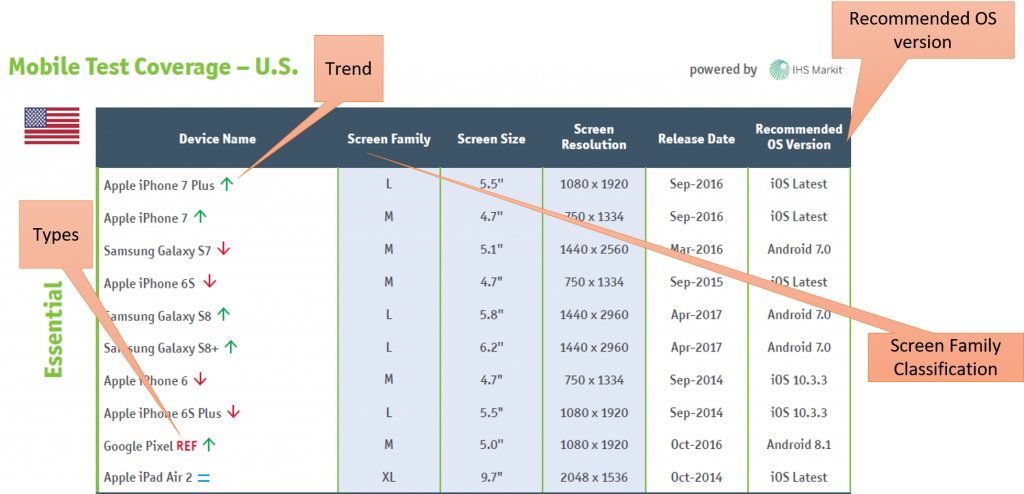Click the 6.2" screen size cell

pyautogui.click(x=492, y=347)
